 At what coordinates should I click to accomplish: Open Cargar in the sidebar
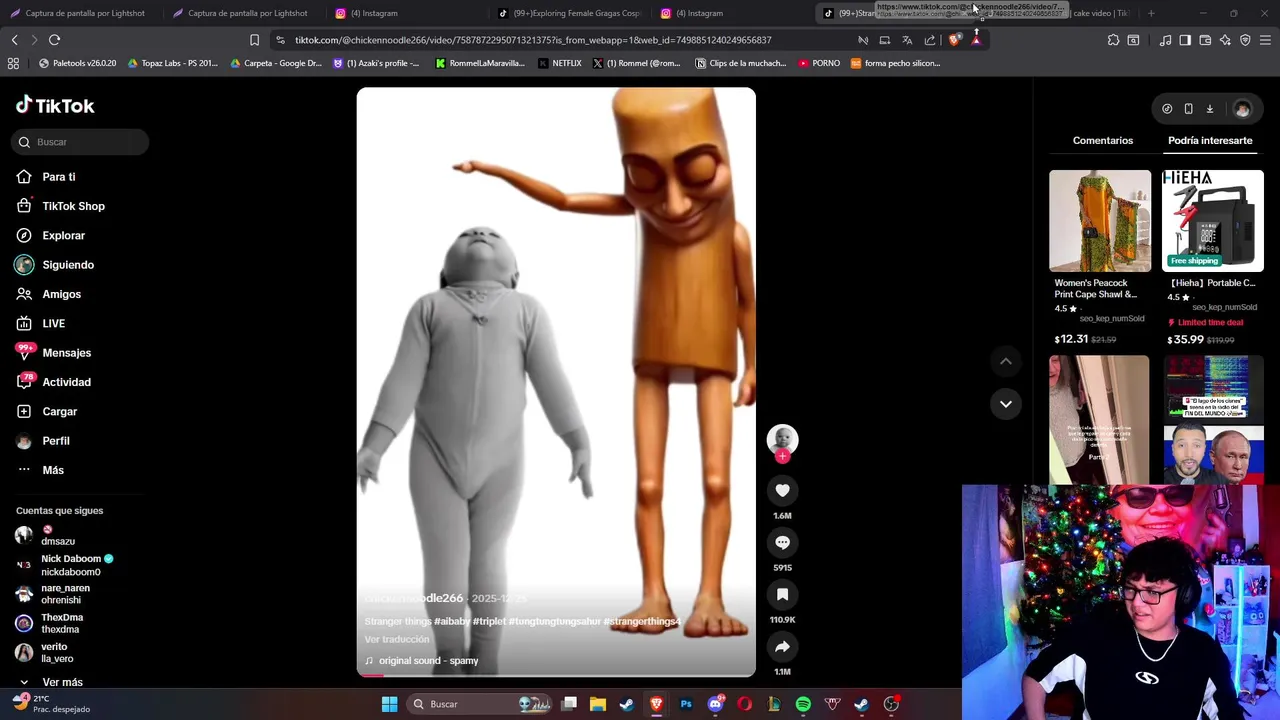[59, 411]
